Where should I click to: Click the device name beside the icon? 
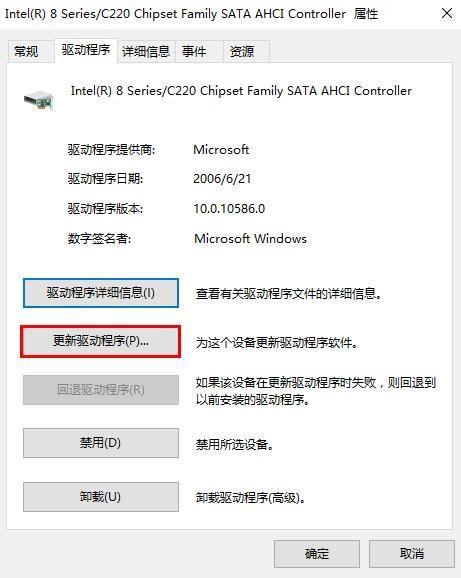(x=241, y=91)
